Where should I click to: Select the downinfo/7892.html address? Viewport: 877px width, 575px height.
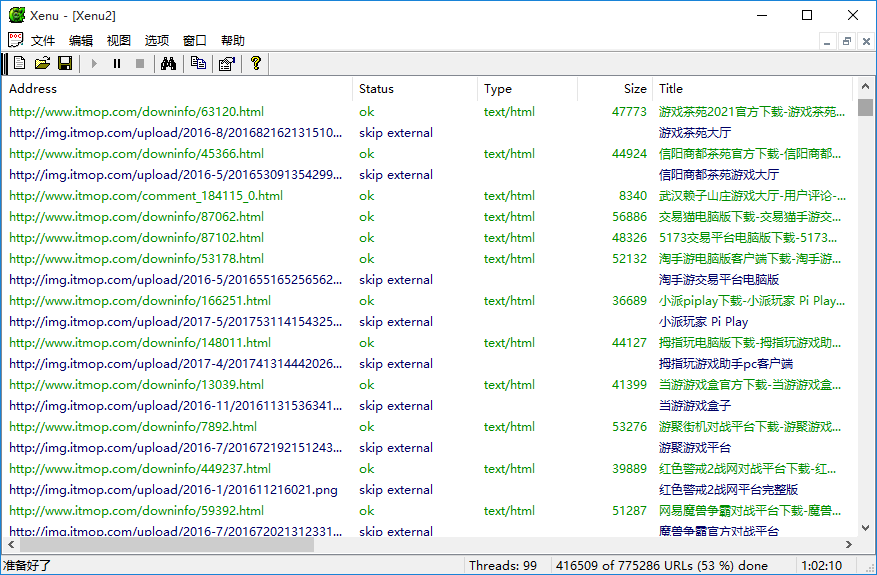click(x=133, y=426)
